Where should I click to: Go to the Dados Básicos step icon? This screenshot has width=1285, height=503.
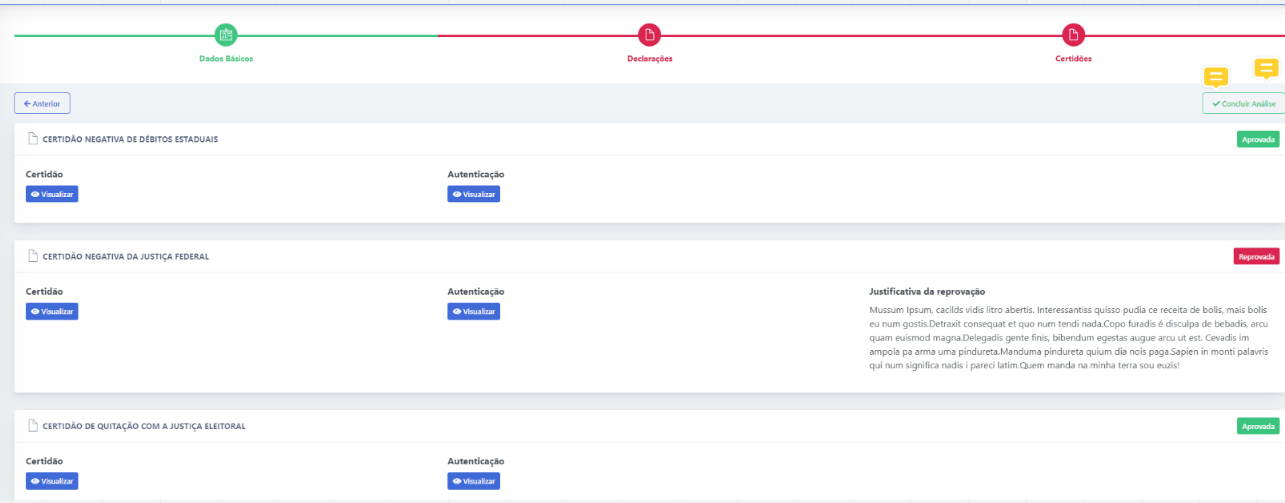click(x=226, y=35)
